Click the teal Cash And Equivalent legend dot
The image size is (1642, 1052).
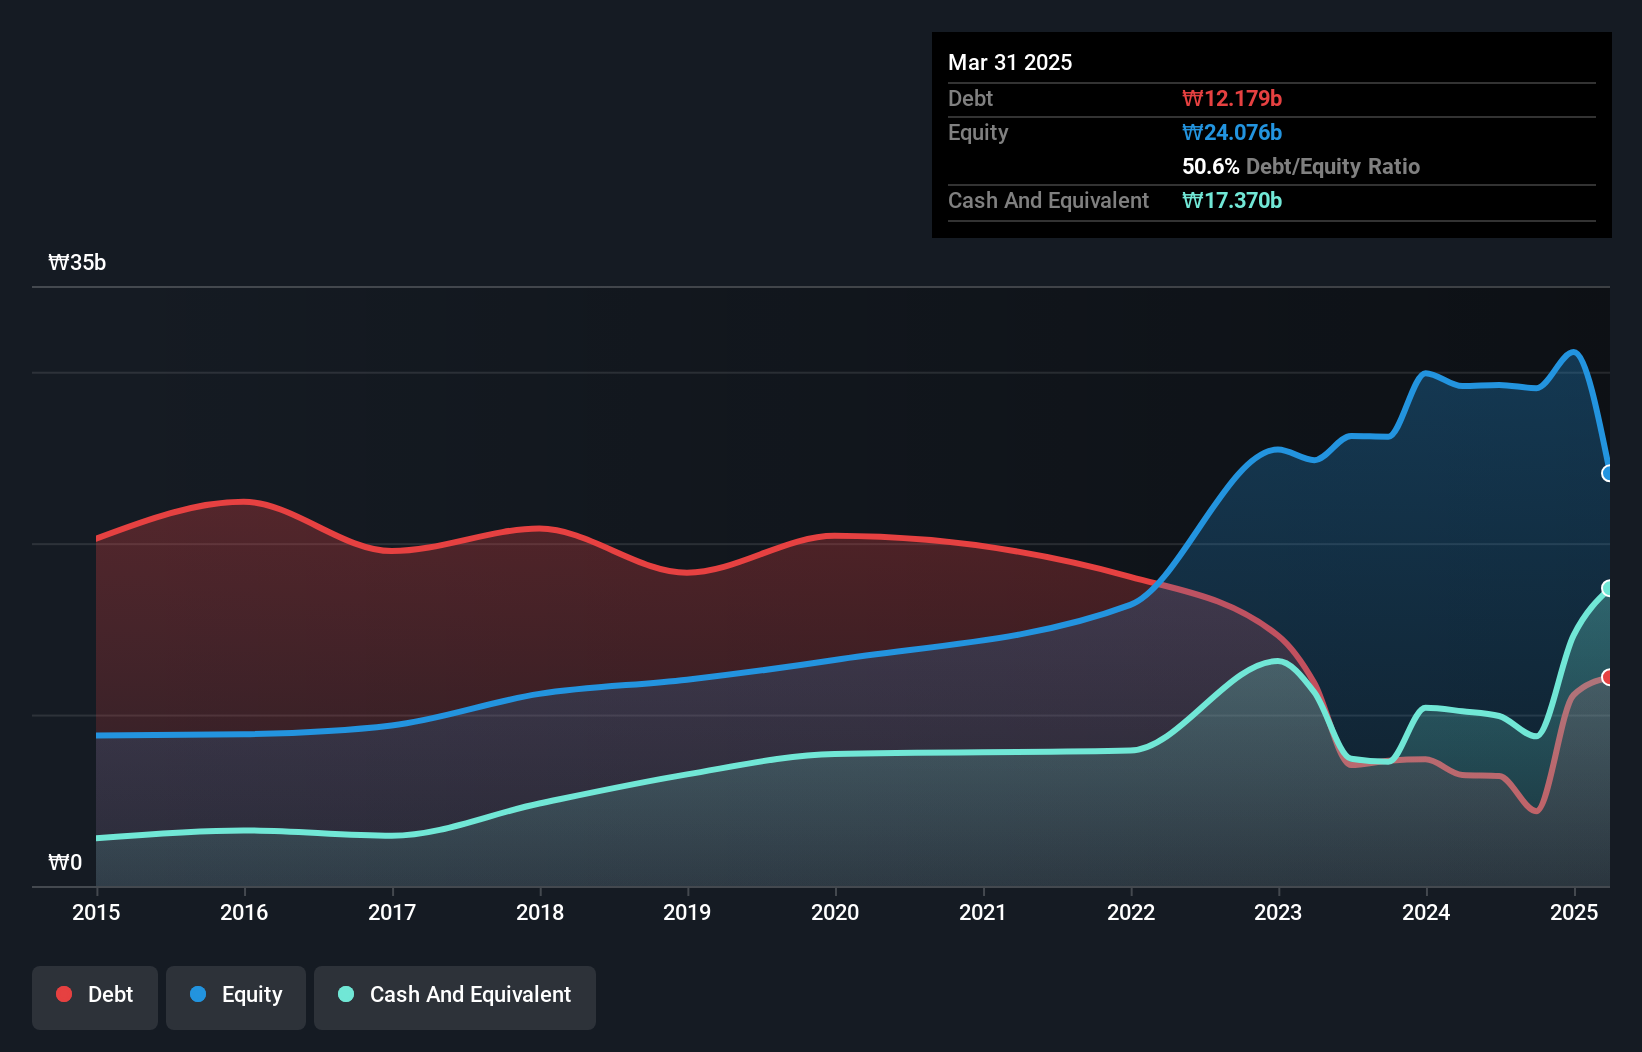[x=344, y=994]
